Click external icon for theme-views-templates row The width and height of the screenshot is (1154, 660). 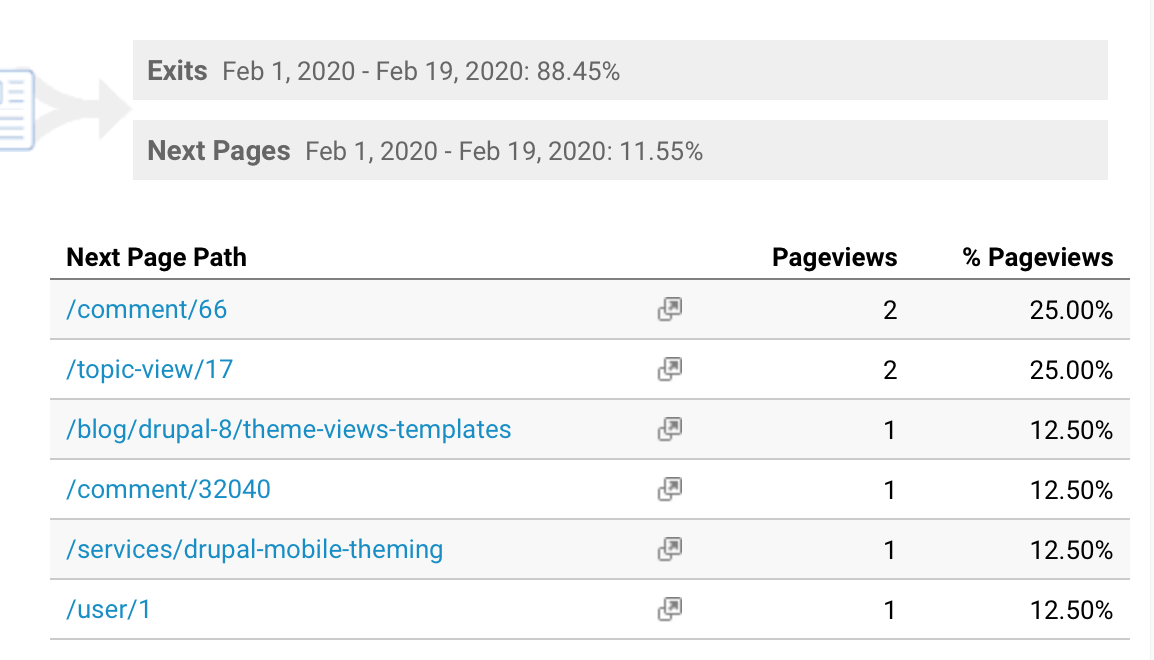tap(670, 429)
